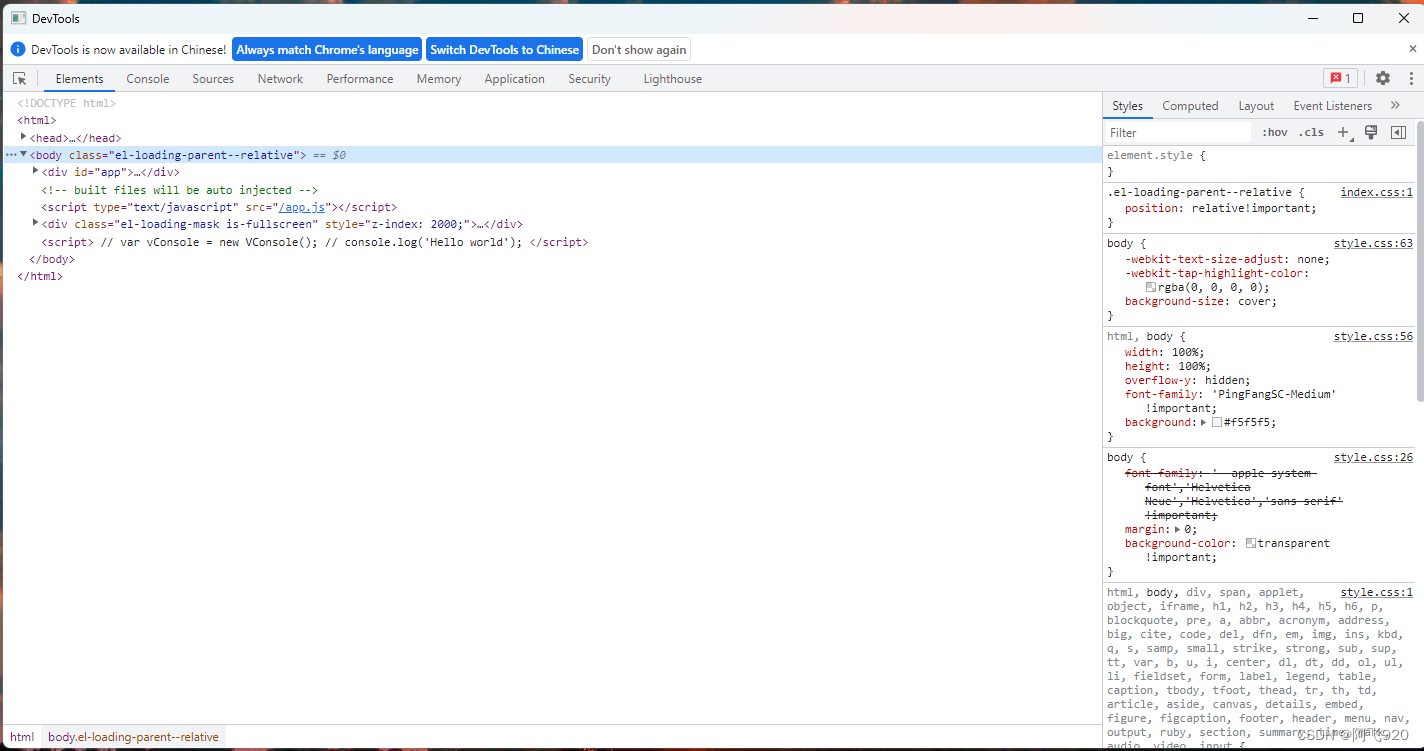This screenshot has width=1424, height=751.
Task: Select the Styles sidebar tab
Action: click(x=1127, y=106)
